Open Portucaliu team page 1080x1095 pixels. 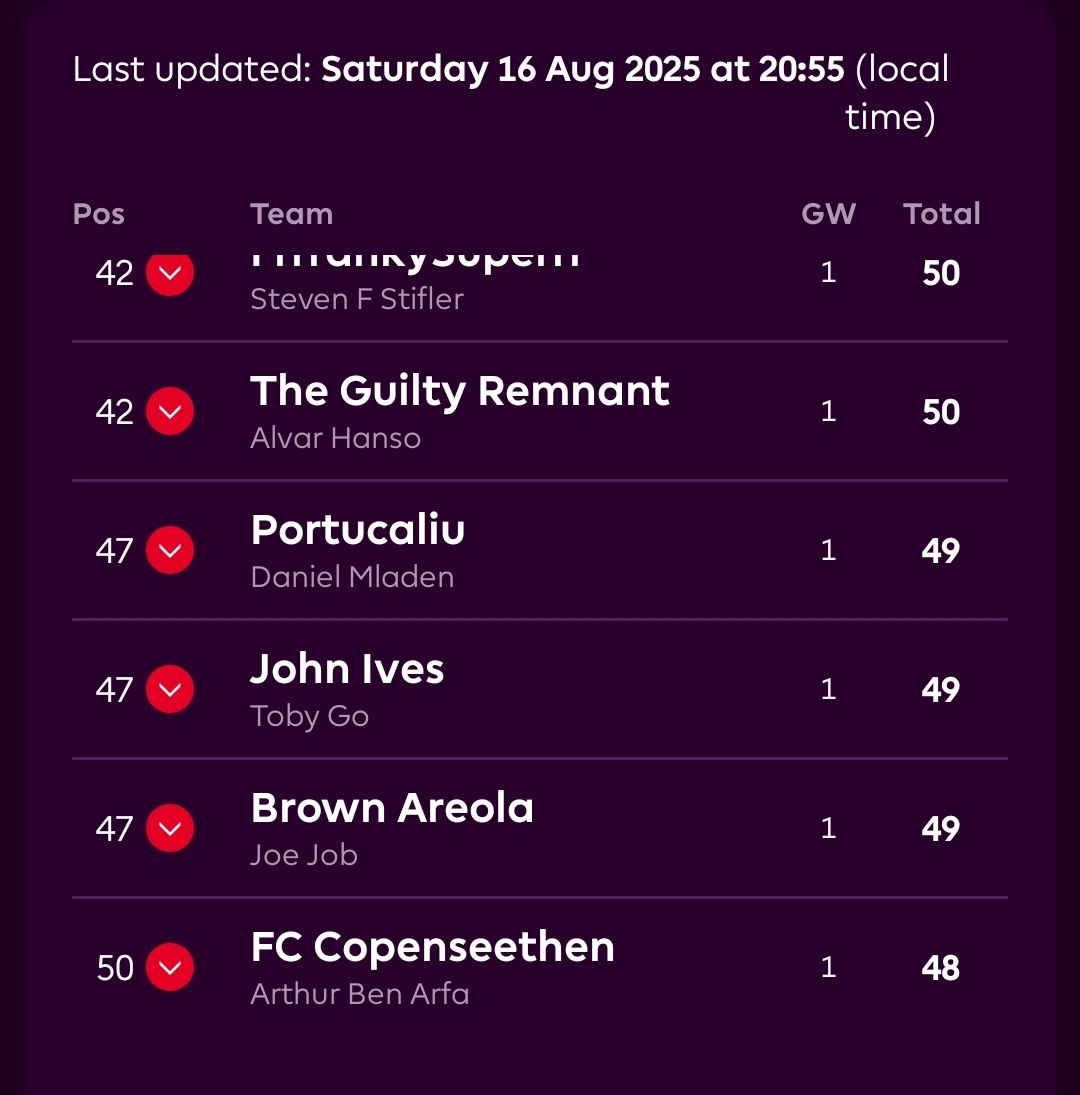pyautogui.click(x=358, y=530)
